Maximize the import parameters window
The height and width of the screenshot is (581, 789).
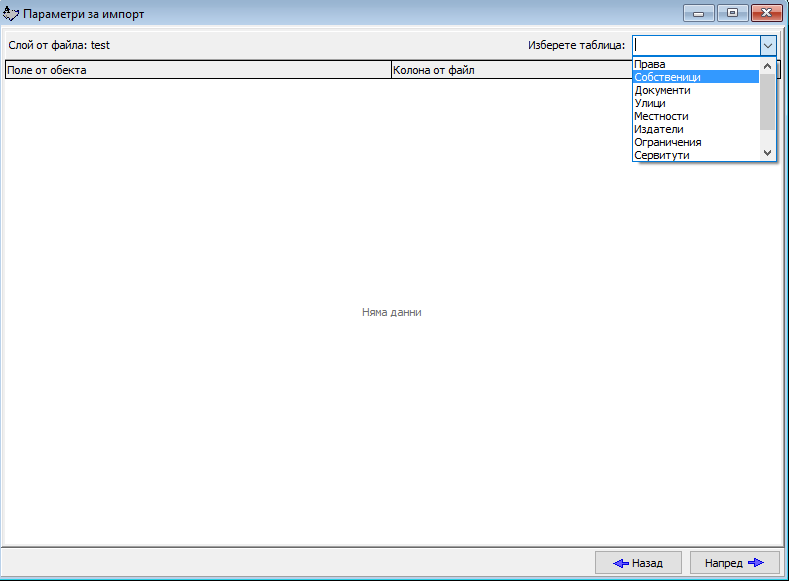(732, 13)
